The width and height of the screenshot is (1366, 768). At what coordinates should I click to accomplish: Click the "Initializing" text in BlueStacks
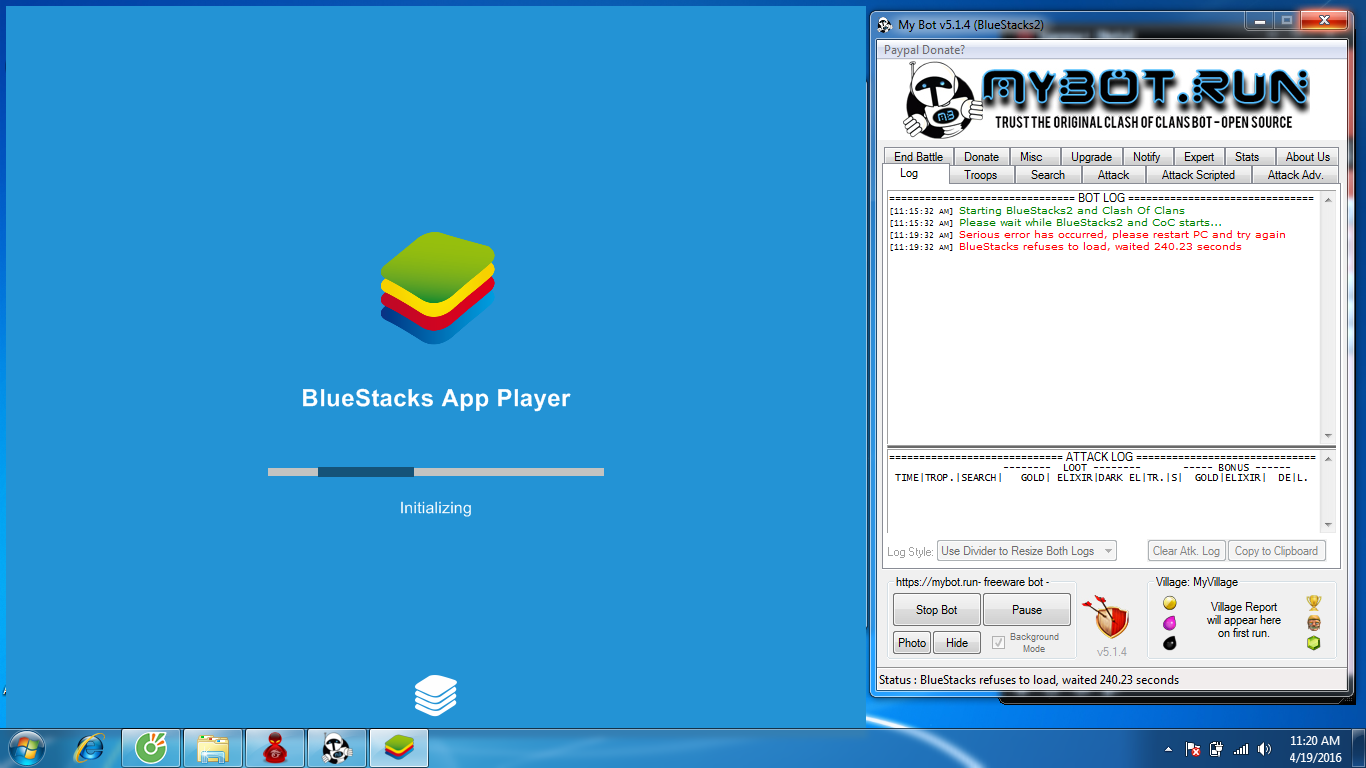436,508
